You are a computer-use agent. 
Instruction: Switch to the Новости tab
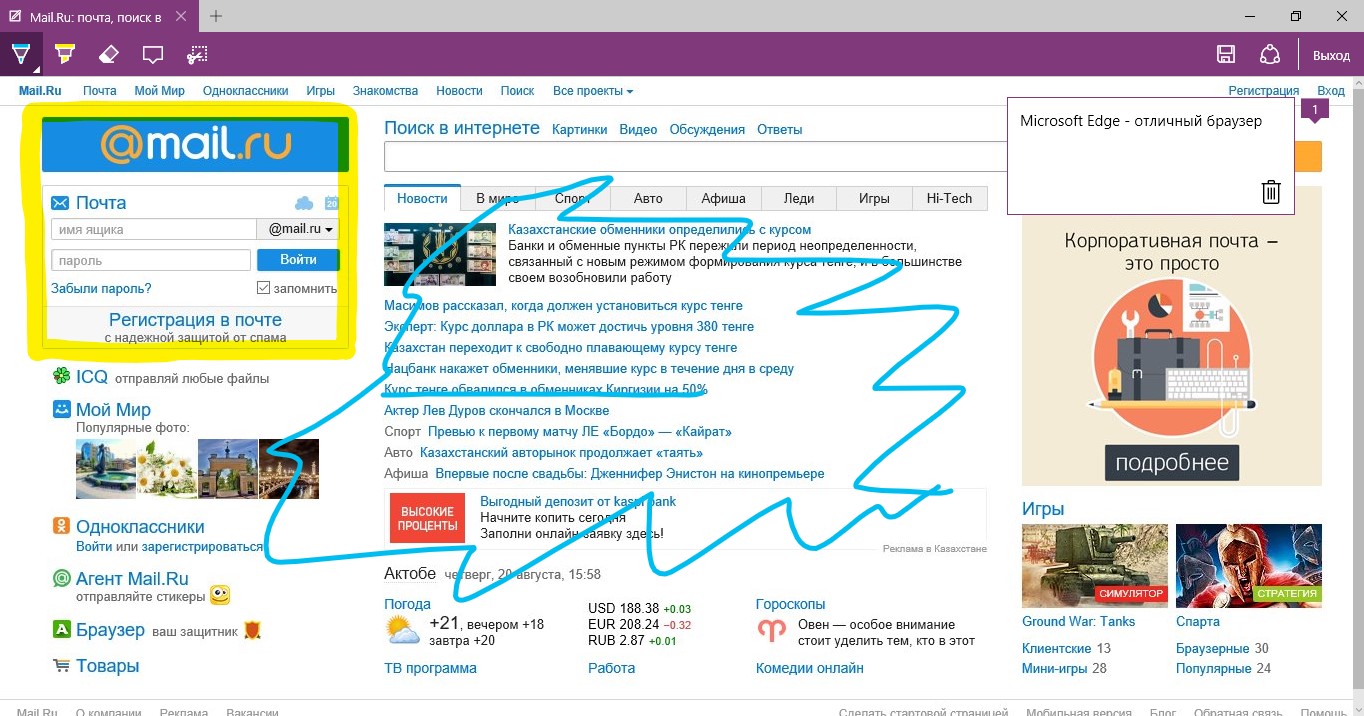point(422,198)
